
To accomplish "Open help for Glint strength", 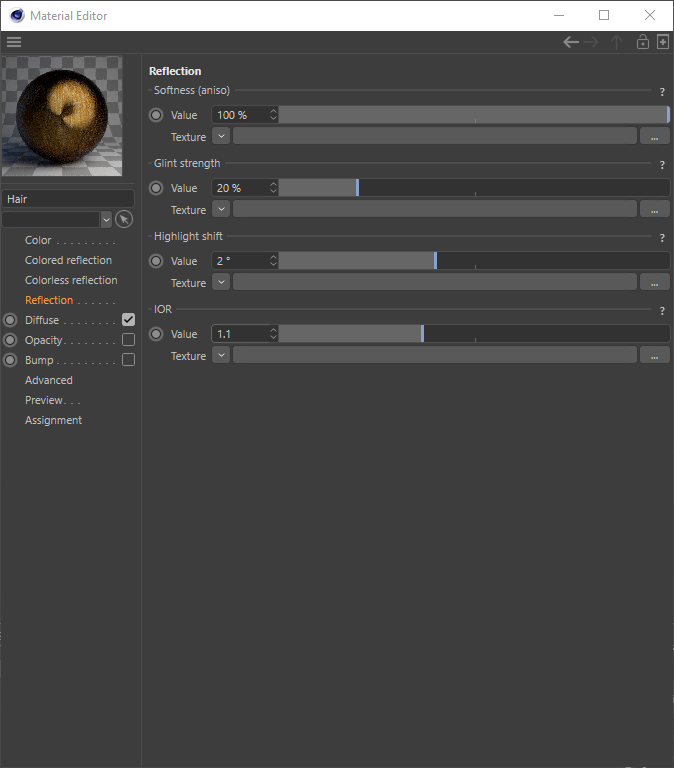I will click(x=662, y=165).
